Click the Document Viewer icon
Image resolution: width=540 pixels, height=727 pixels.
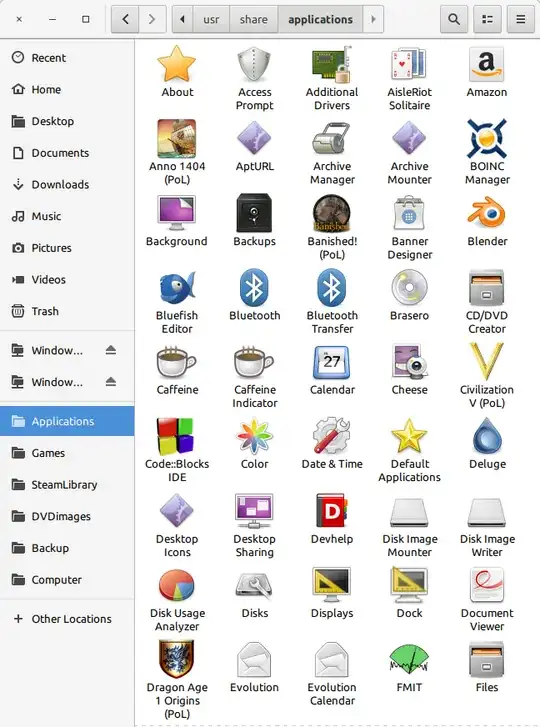[x=486, y=585]
